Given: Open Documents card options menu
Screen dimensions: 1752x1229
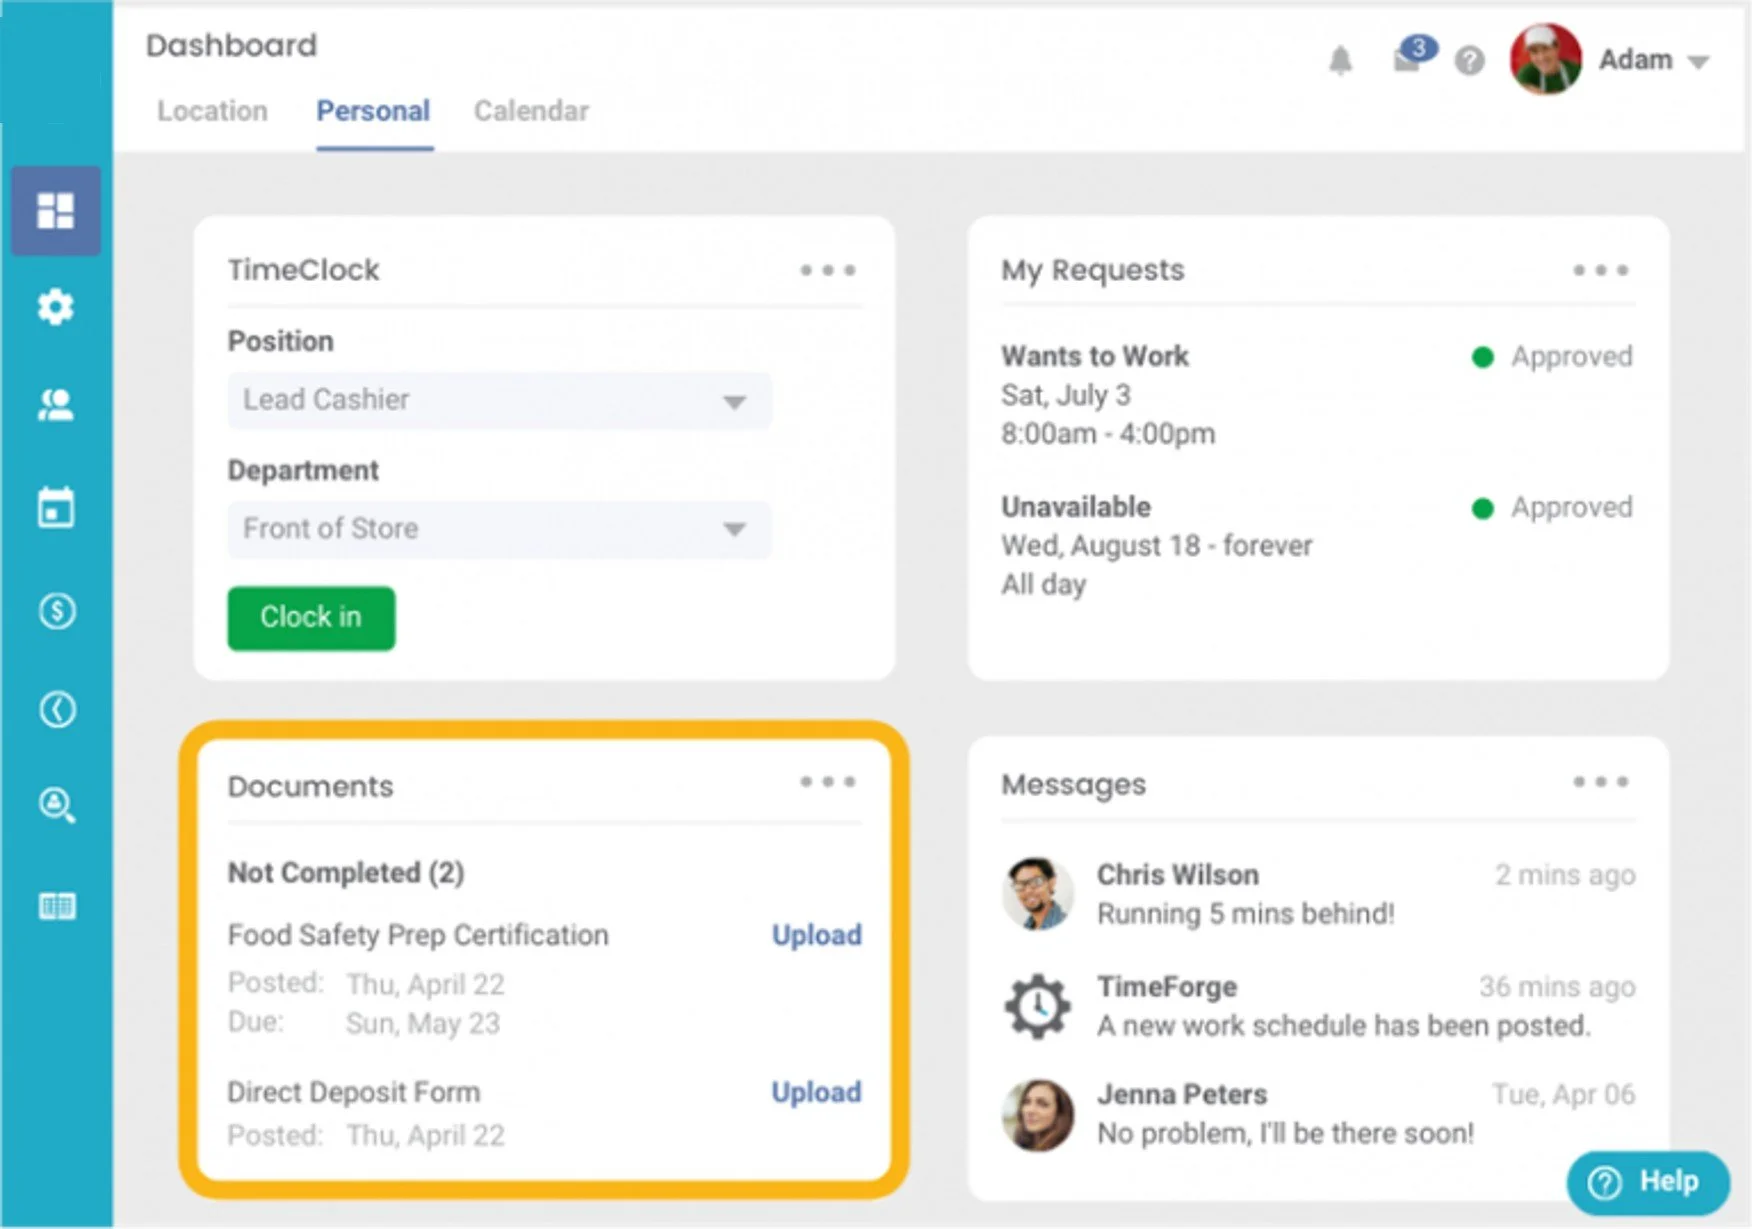Looking at the screenshot, I should 828,782.
